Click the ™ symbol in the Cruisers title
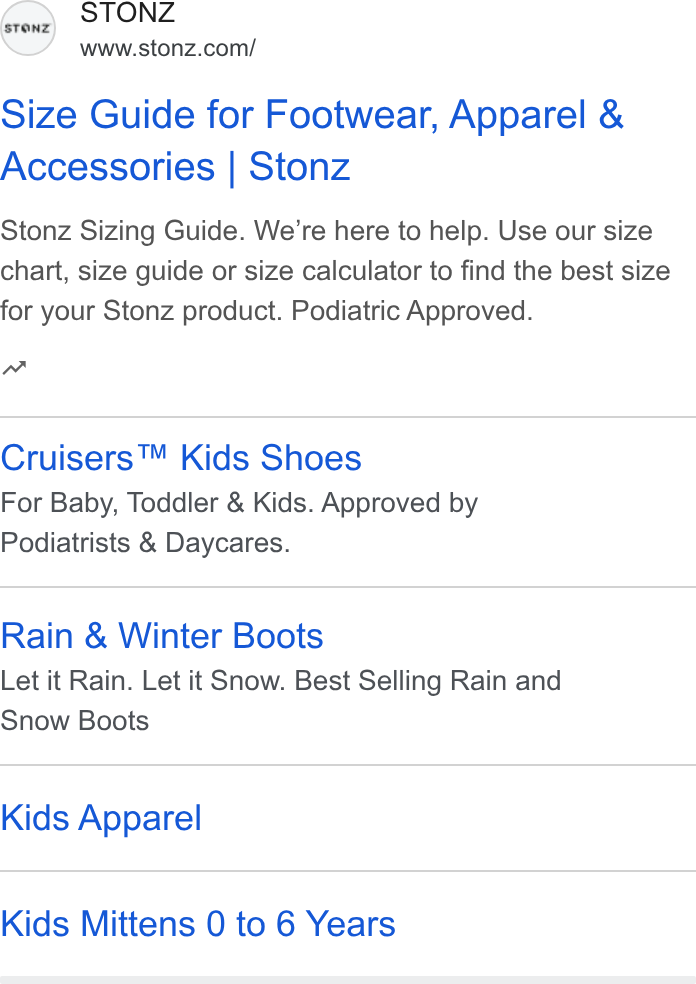Viewport: 696px width, 984px height. pyautogui.click(x=152, y=452)
